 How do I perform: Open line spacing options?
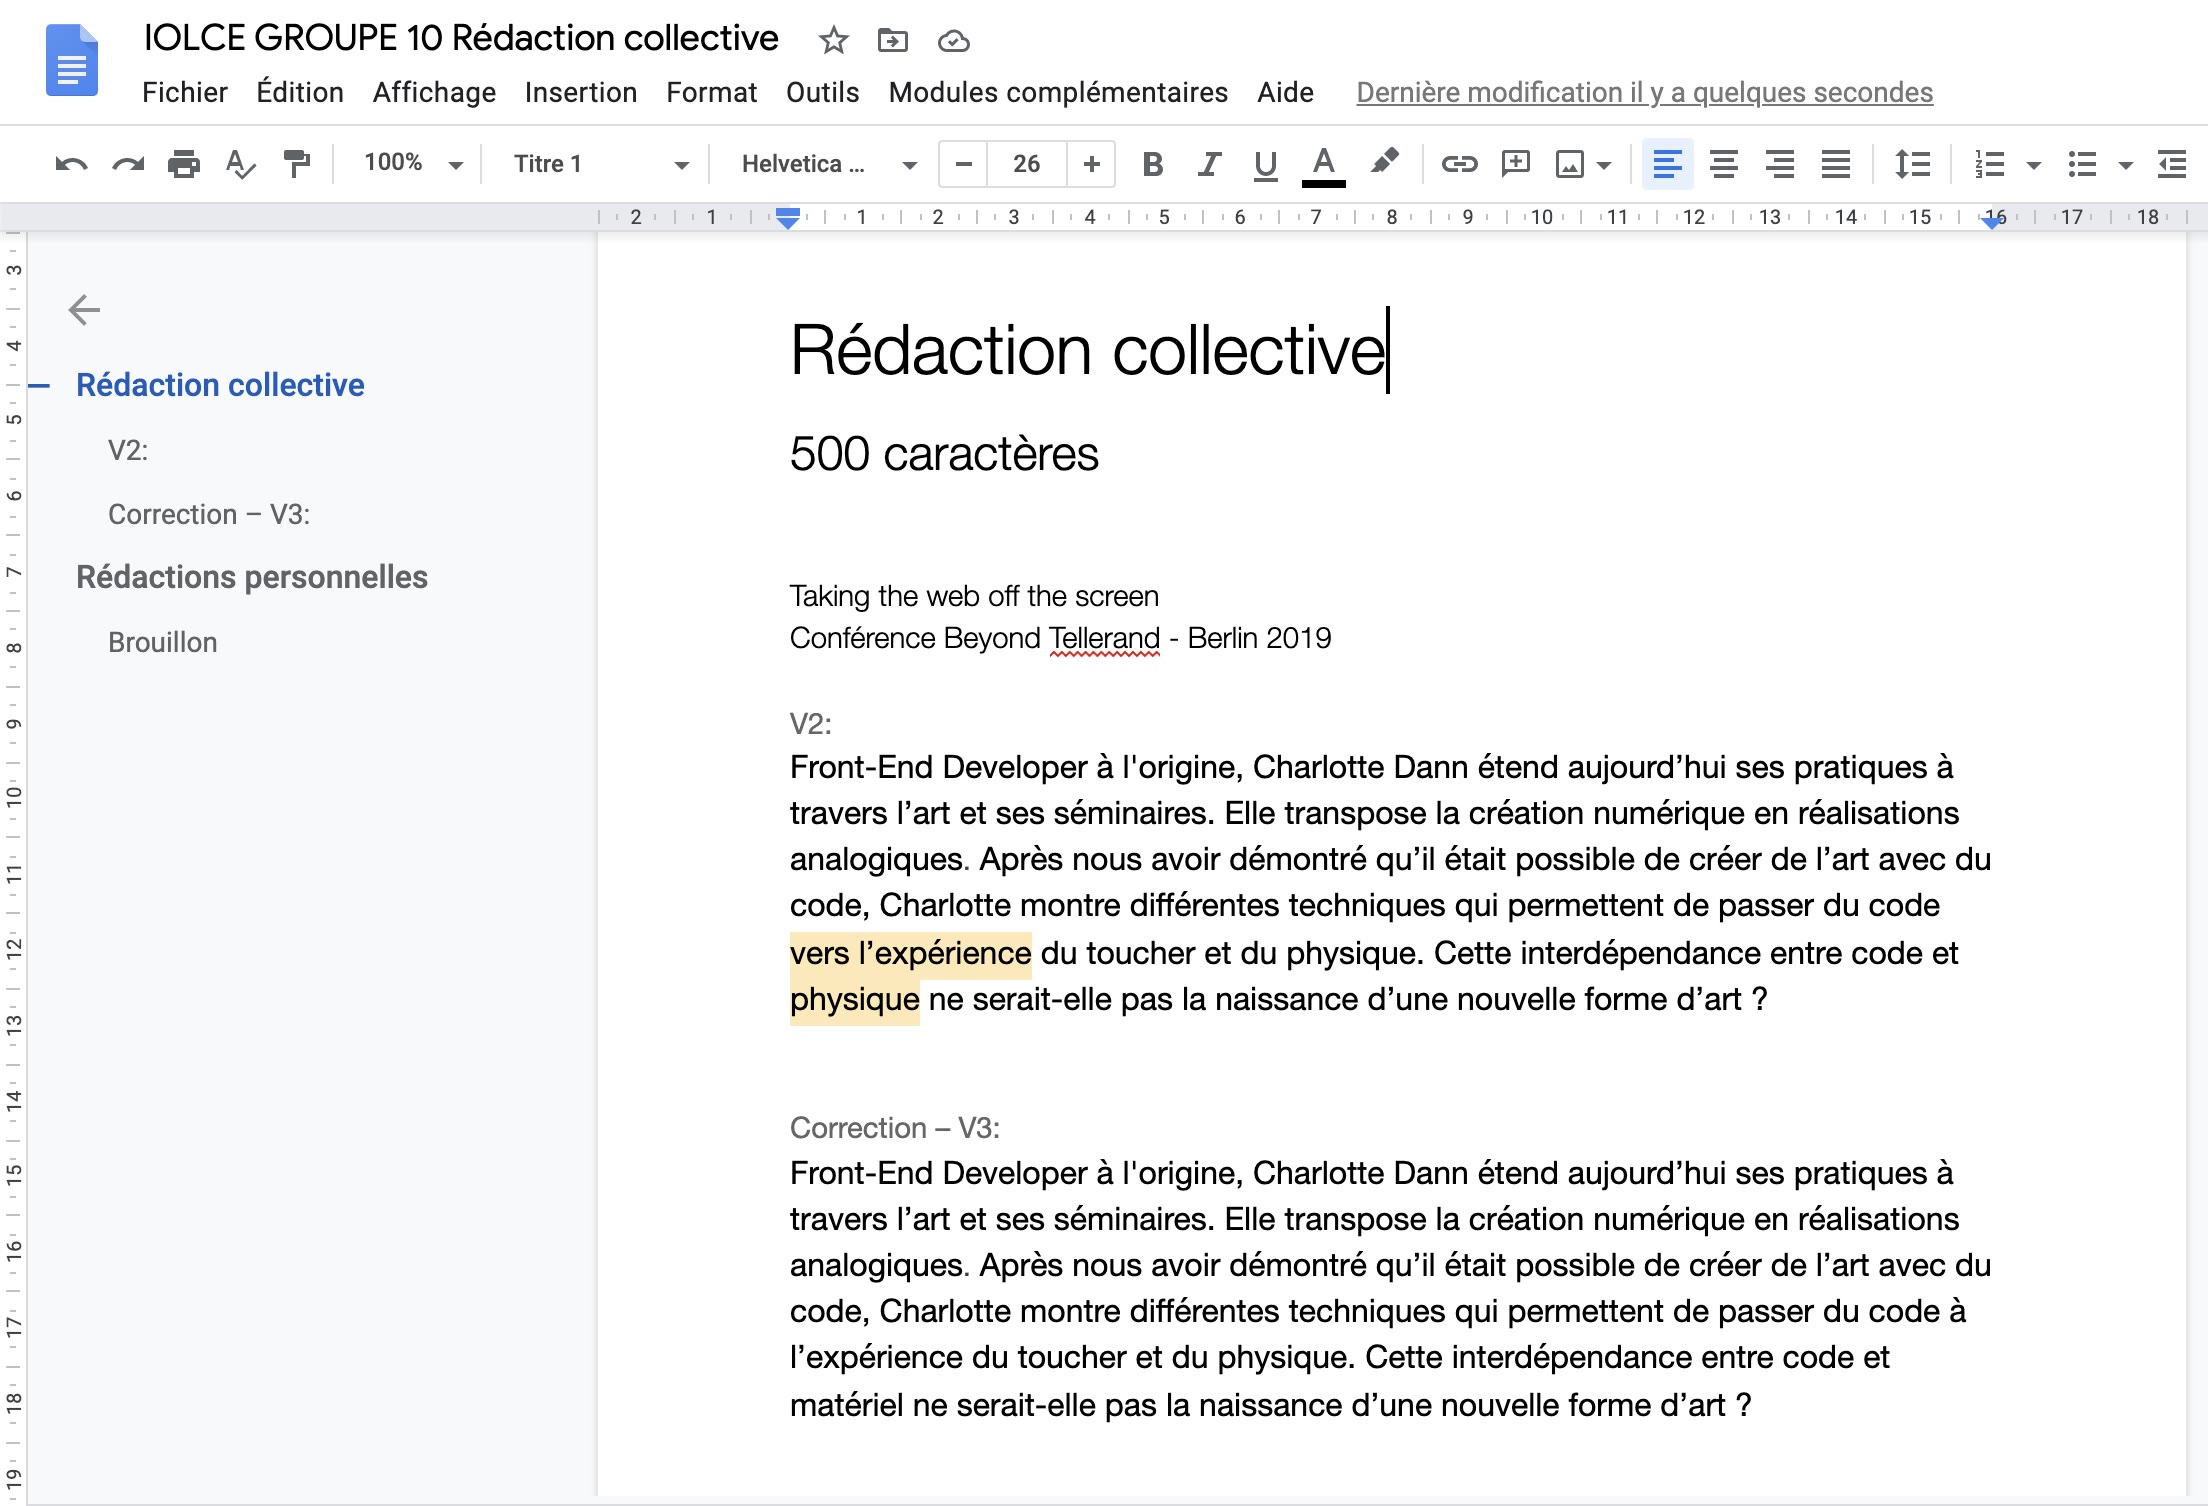tap(1912, 164)
